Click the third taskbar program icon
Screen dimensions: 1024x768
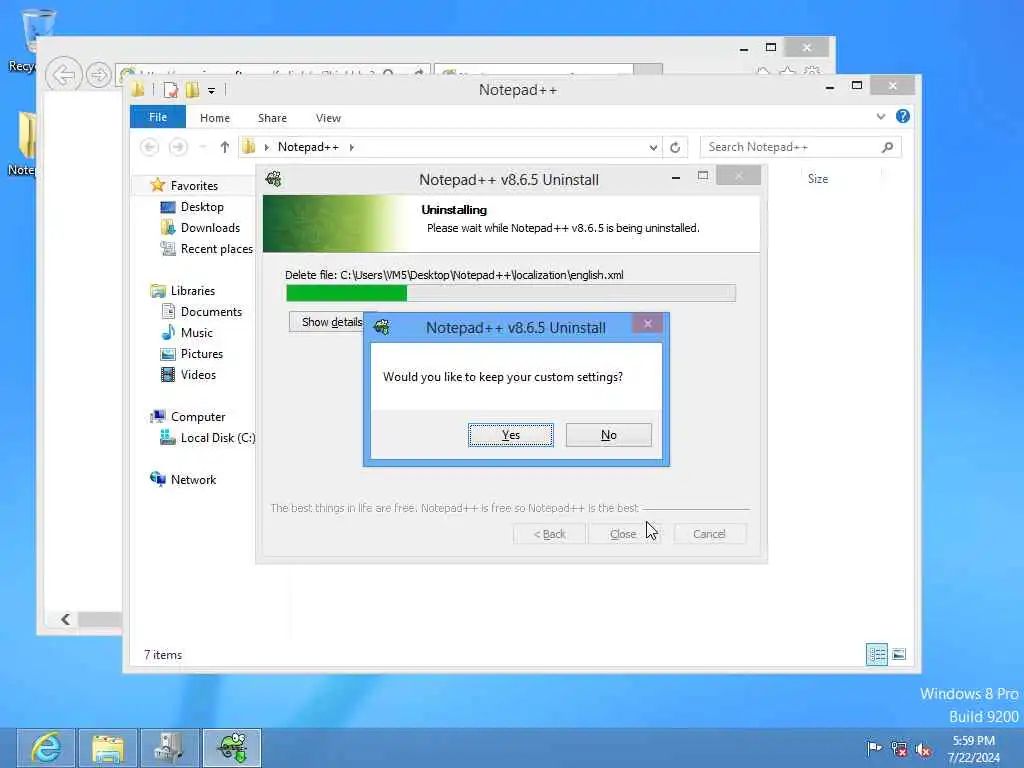click(x=170, y=748)
